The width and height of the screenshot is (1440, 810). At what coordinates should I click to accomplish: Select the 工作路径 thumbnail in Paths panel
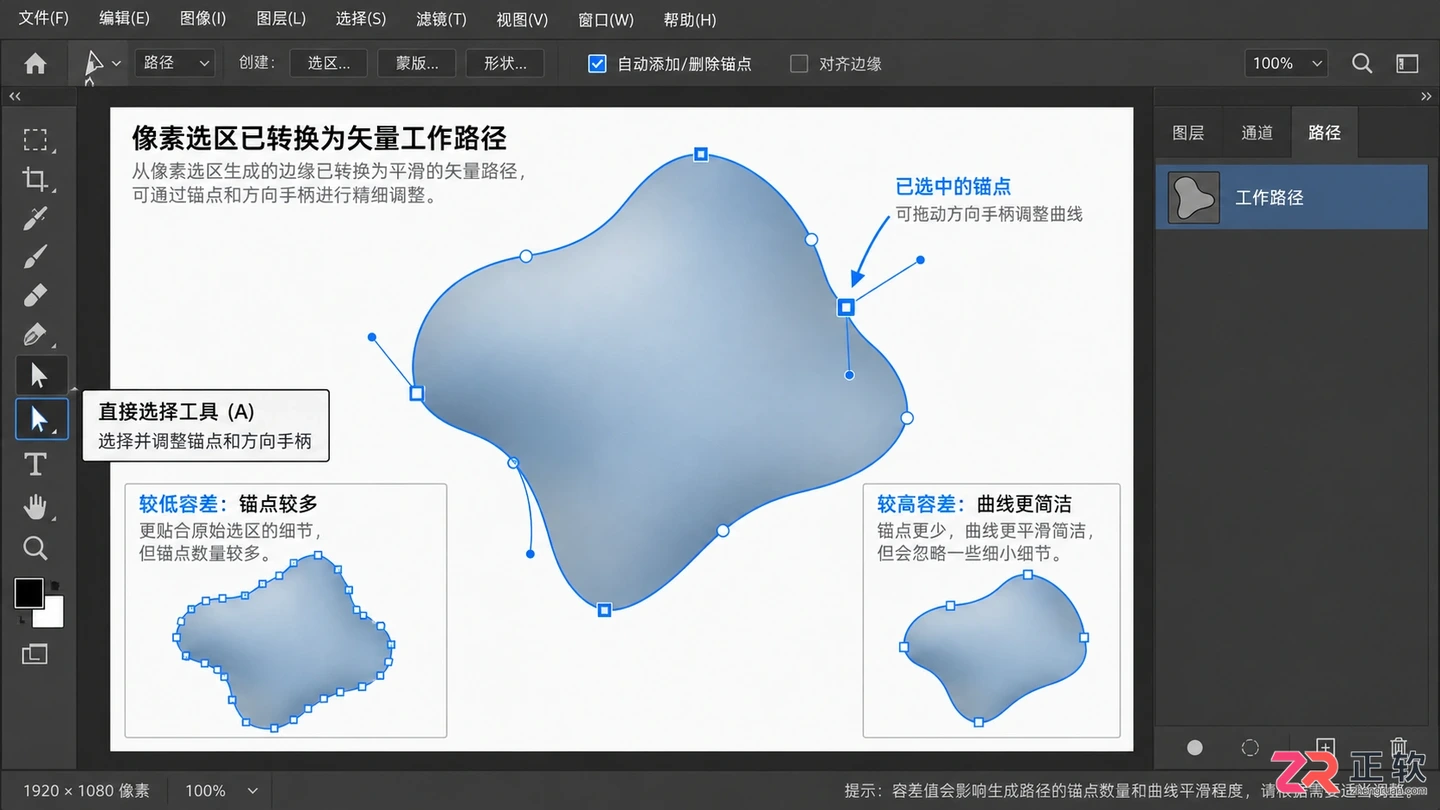[x=1194, y=197]
